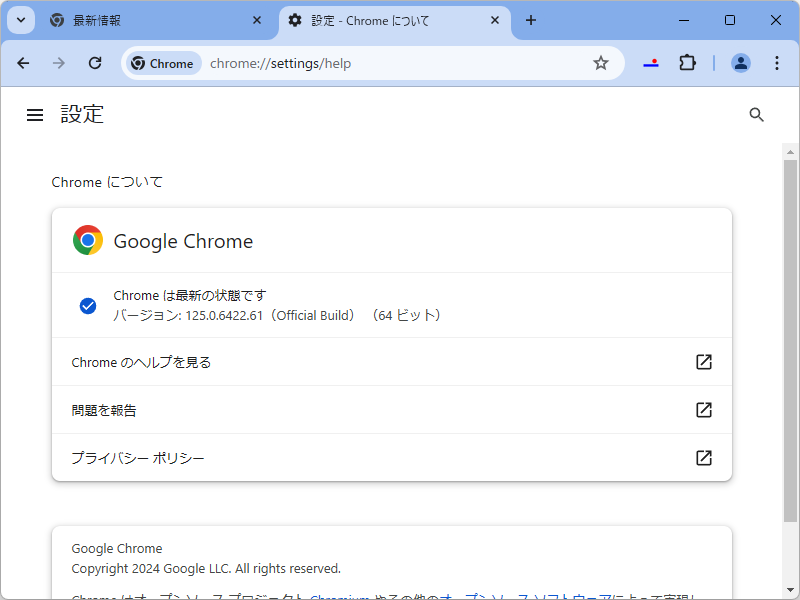Open the Extensions puzzle icon

[687, 62]
